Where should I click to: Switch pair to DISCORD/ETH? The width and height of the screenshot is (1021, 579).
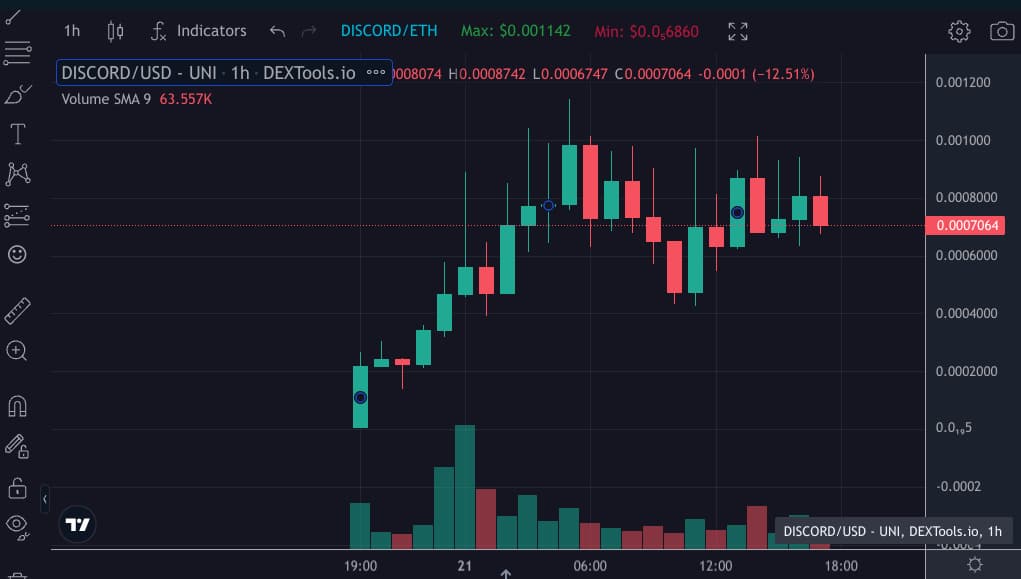coord(389,31)
